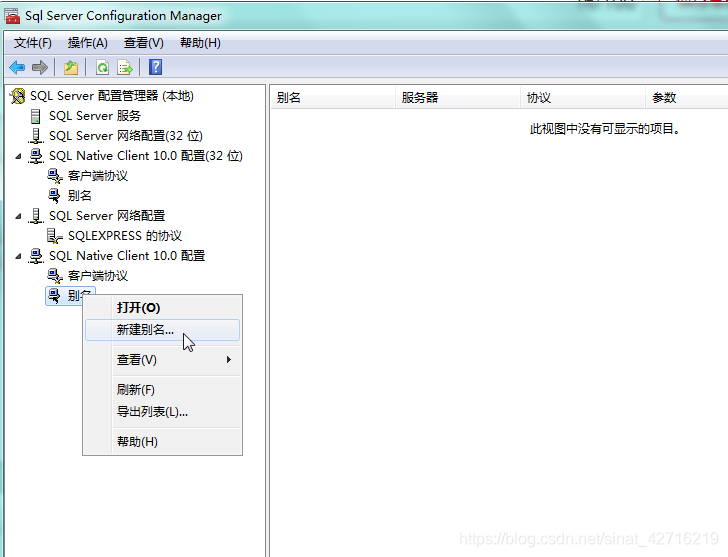Open the 查看(V) submenu arrow in context menu
This screenshot has height=557, width=728.
tap(228, 360)
